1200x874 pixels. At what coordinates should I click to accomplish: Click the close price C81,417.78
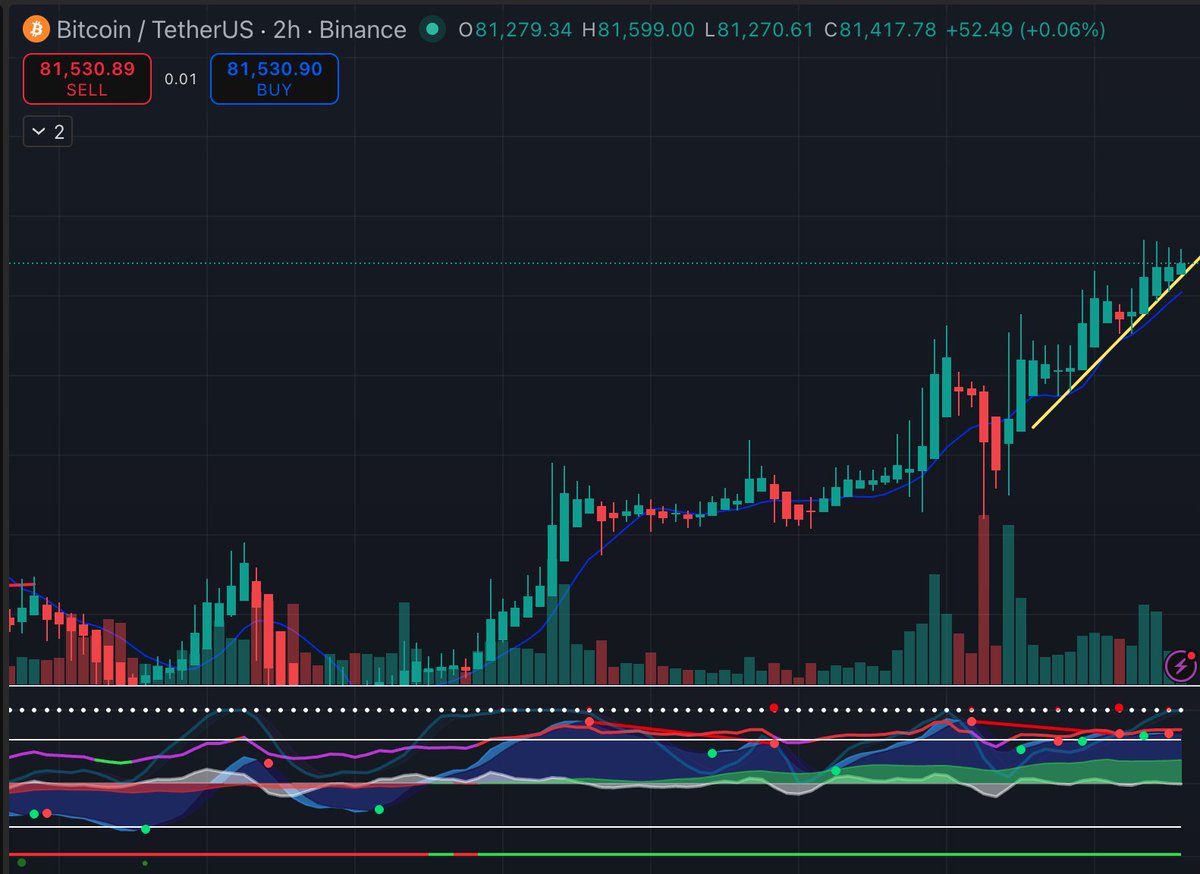(880, 29)
